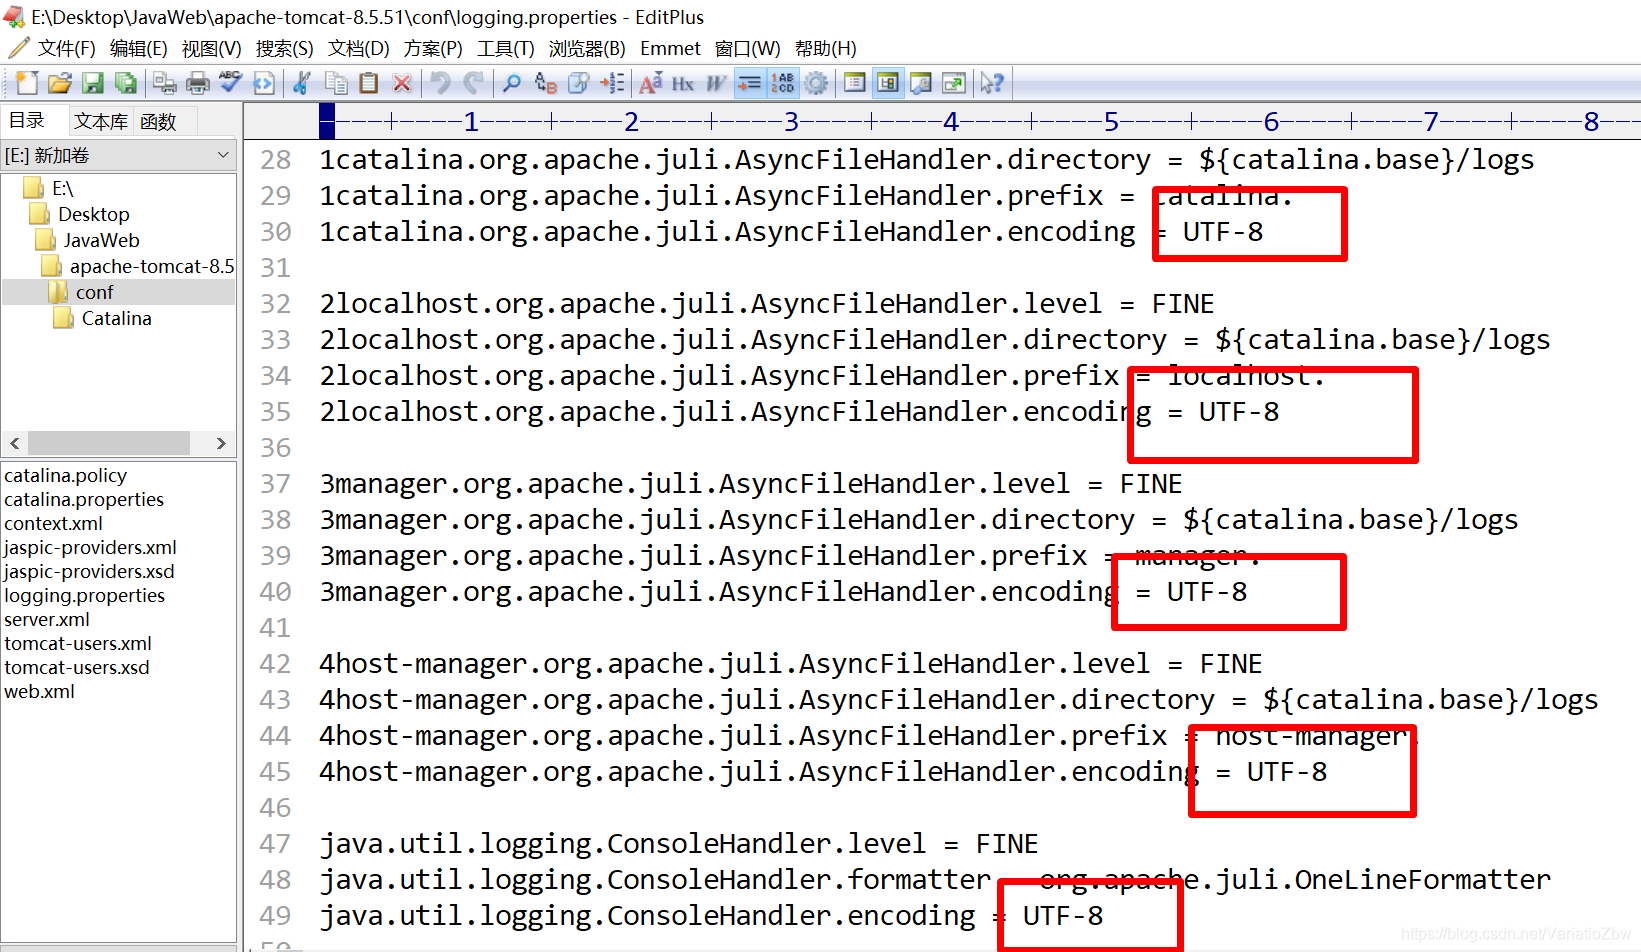Click the folder tree horizontal scrollbar thumb
This screenshot has width=1641, height=952.
click(x=109, y=443)
